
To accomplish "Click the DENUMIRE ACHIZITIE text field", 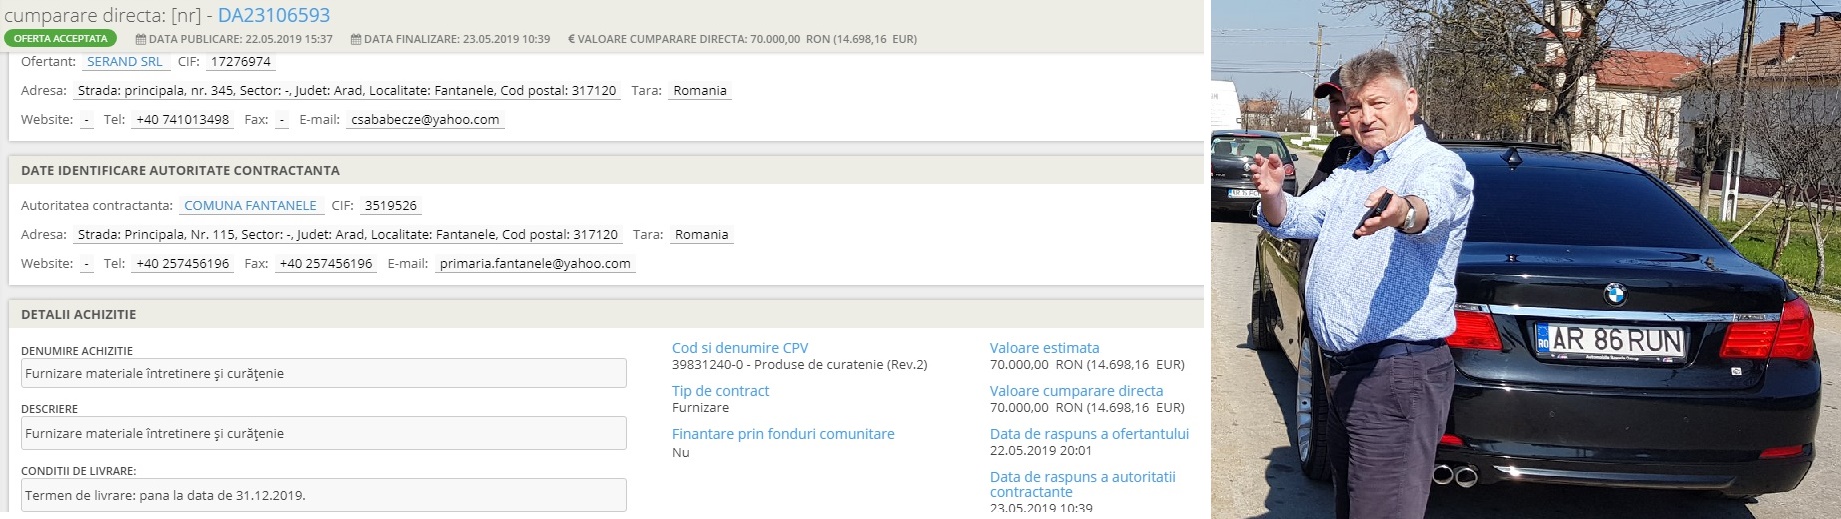I will (323, 374).
